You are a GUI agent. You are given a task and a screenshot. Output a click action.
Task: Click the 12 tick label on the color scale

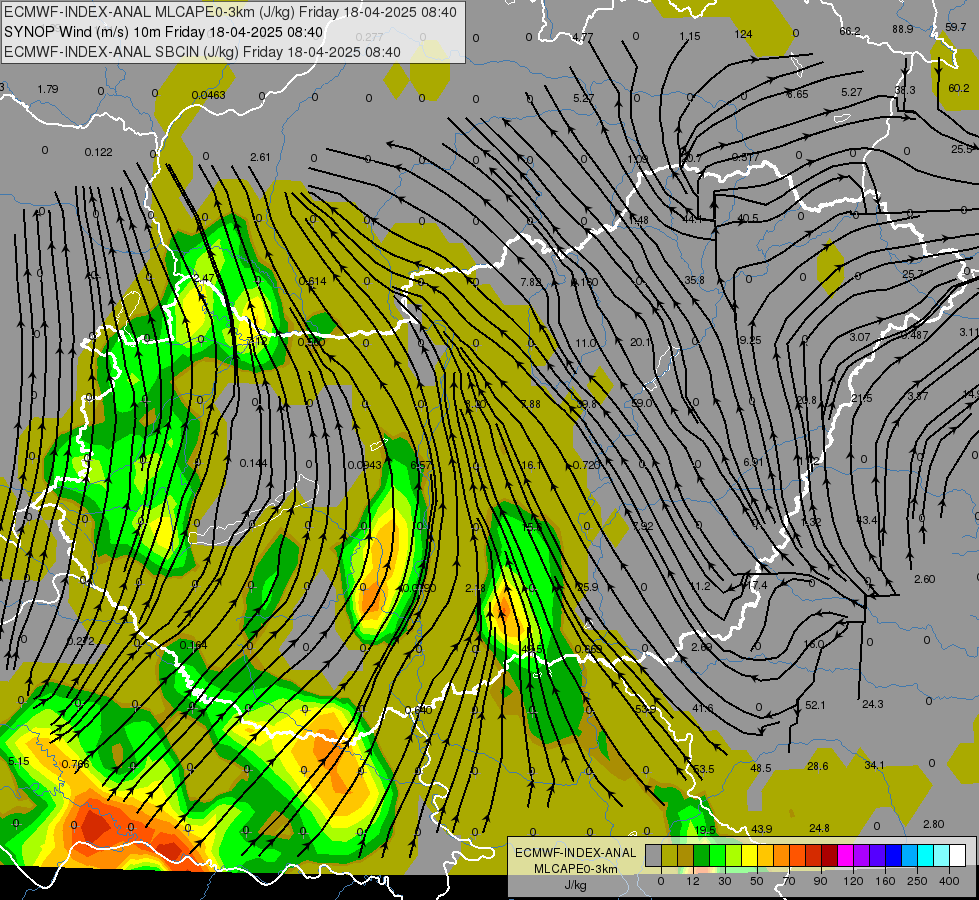pyautogui.click(x=693, y=881)
